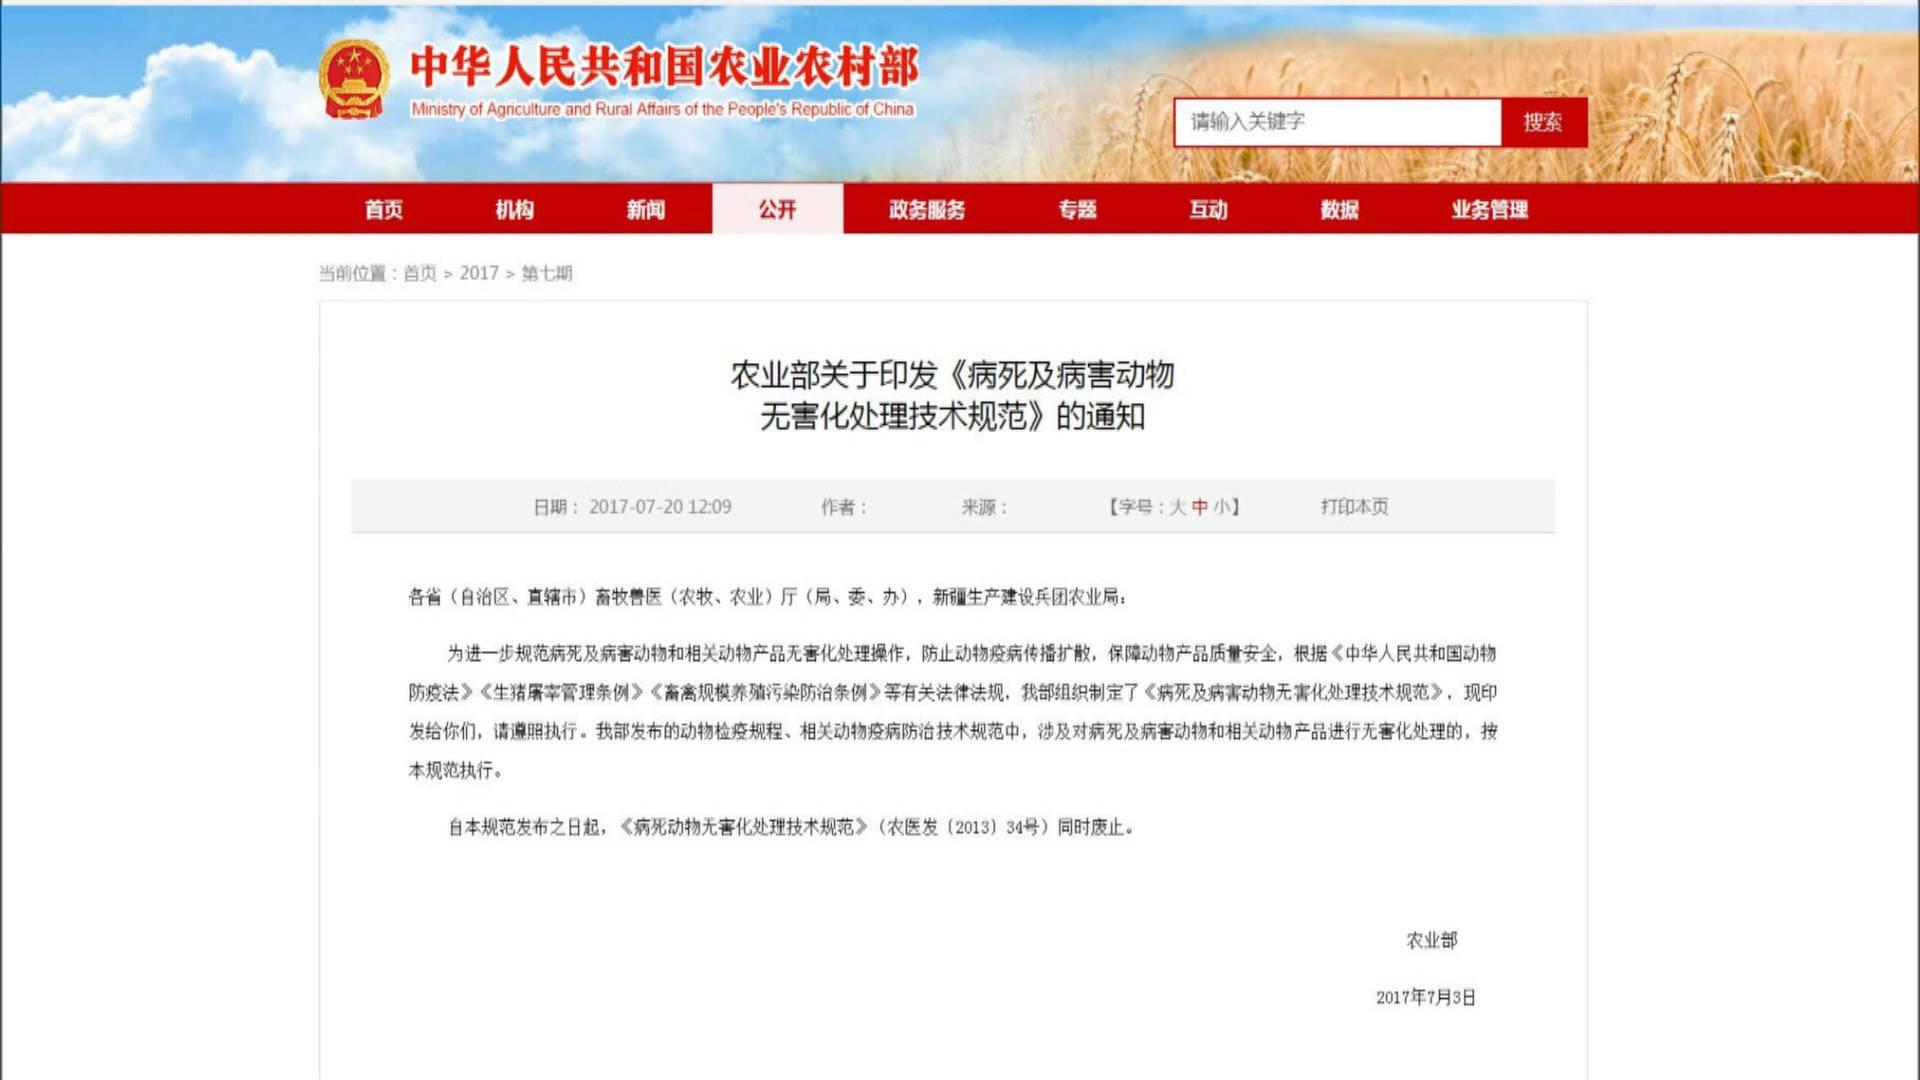Open the 首页 navigation menu item
1920x1080 pixels.
tap(383, 209)
